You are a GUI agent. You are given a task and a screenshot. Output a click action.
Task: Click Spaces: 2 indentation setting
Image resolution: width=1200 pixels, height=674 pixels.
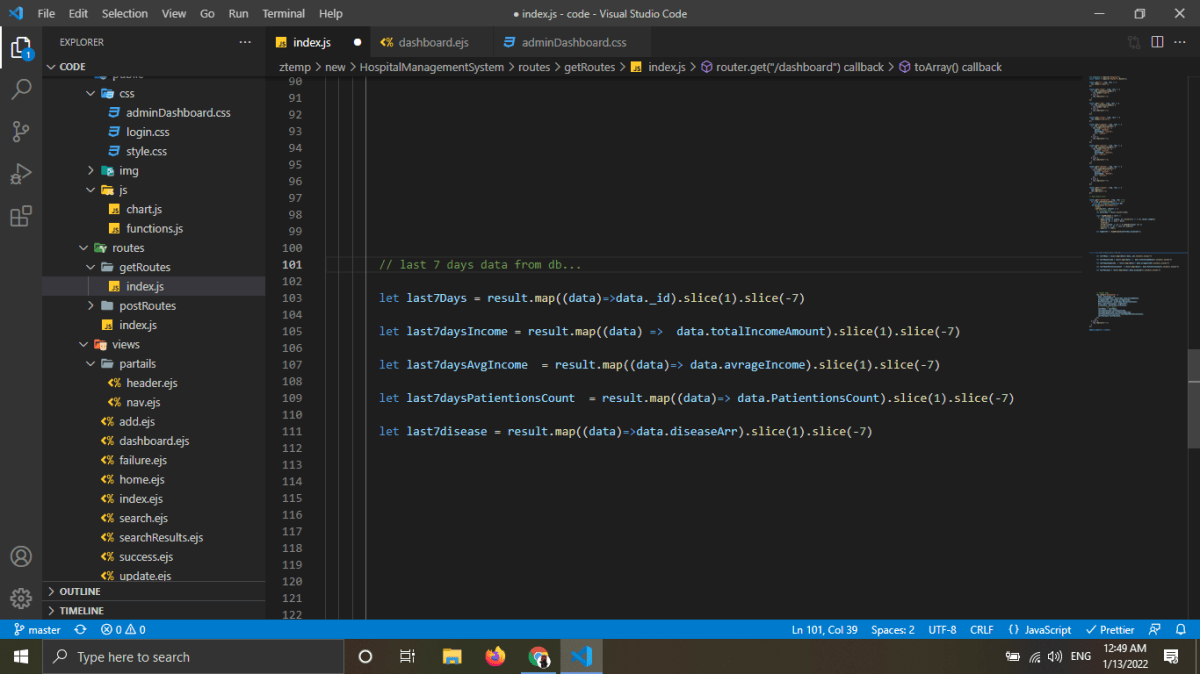click(x=893, y=630)
